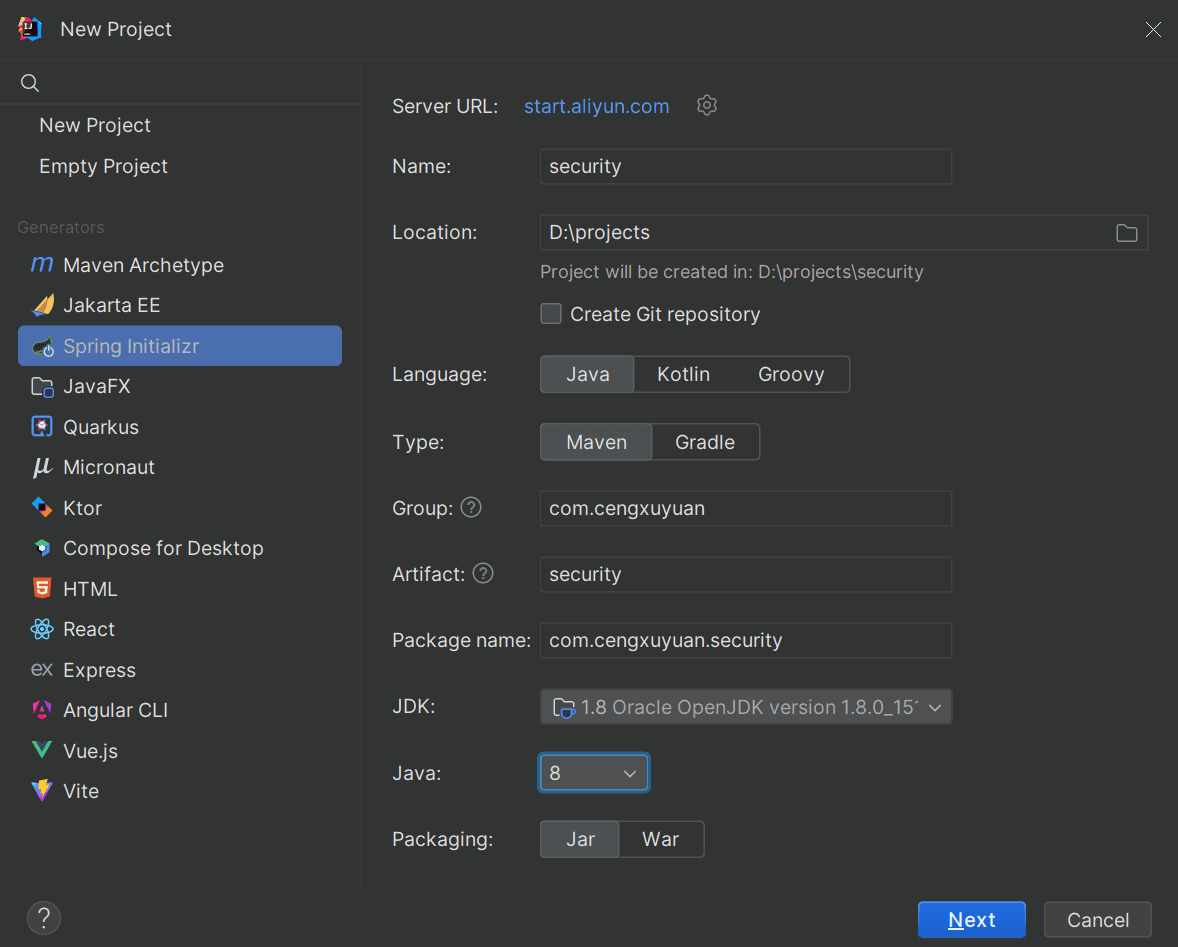Viewport: 1178px width, 947px height.
Task: Open start.aliyun.com server link
Action: coord(597,106)
